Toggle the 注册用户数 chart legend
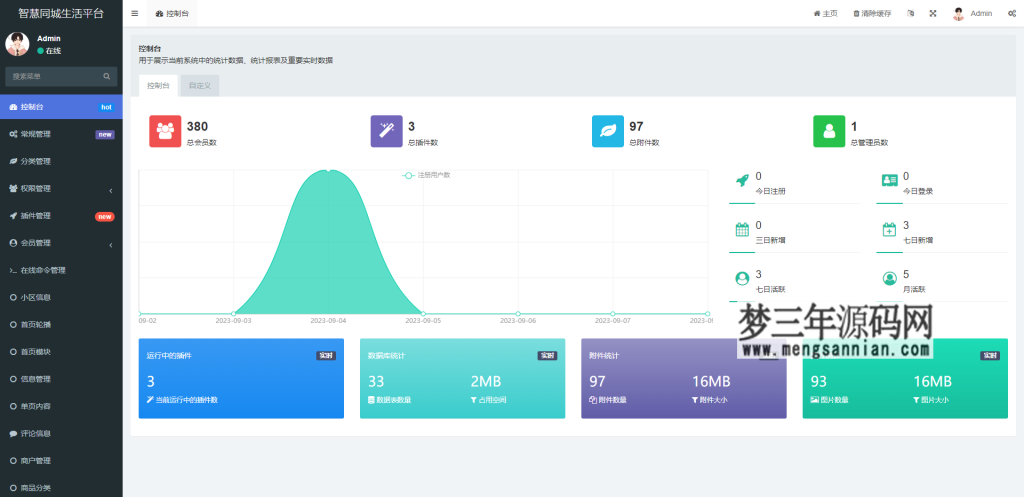The image size is (1024, 497). (427, 175)
